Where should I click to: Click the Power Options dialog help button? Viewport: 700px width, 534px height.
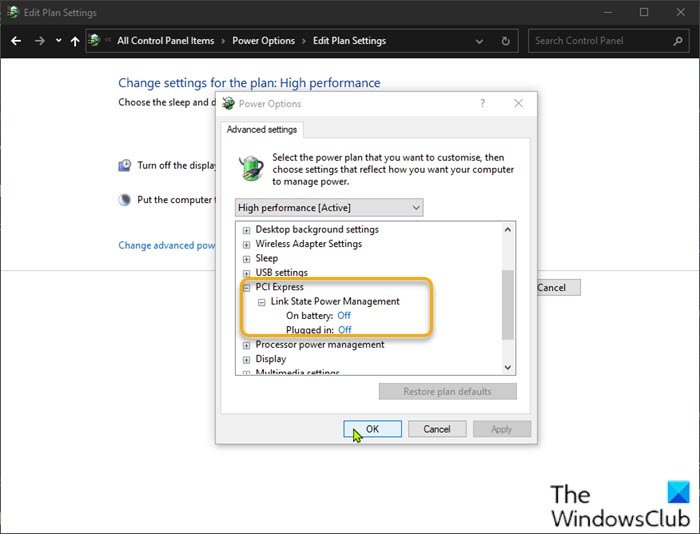point(482,104)
